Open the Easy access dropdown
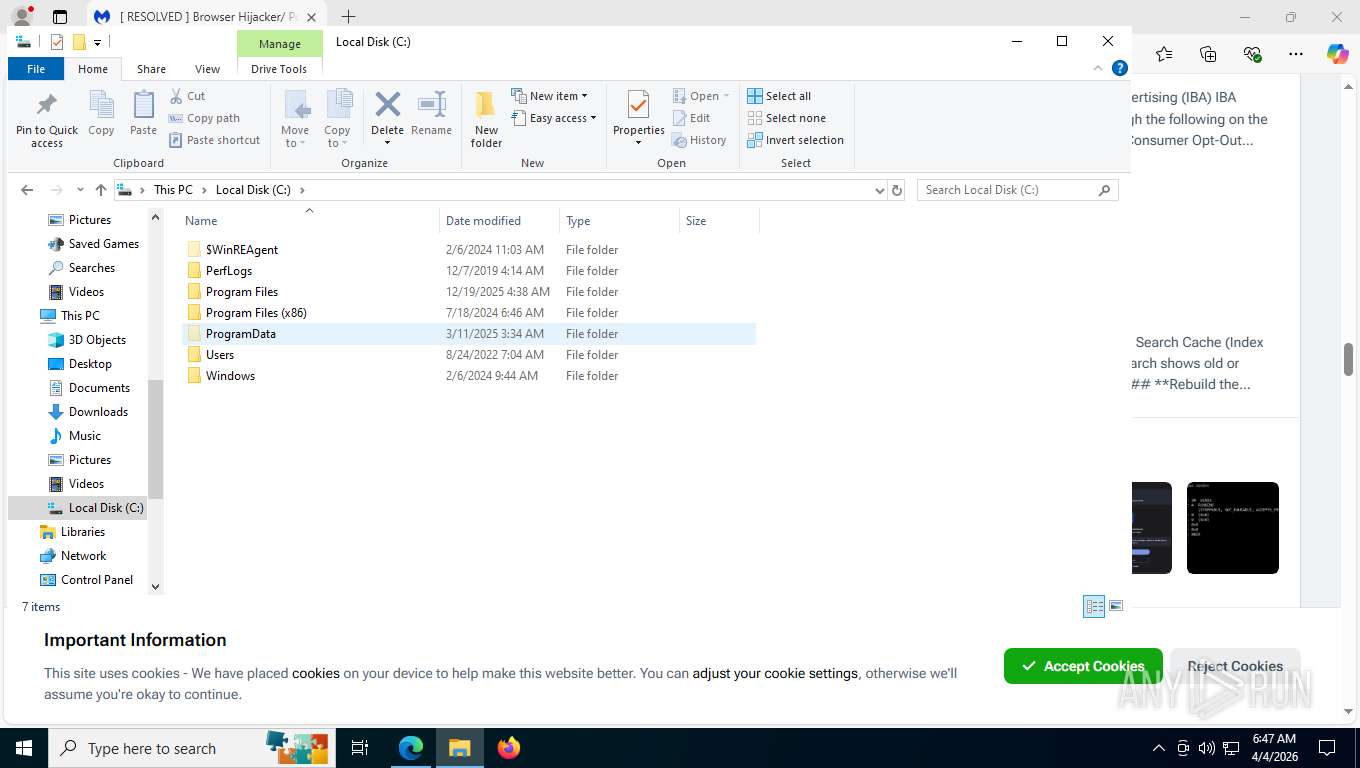The height and width of the screenshot is (768, 1360). pyautogui.click(x=553, y=118)
